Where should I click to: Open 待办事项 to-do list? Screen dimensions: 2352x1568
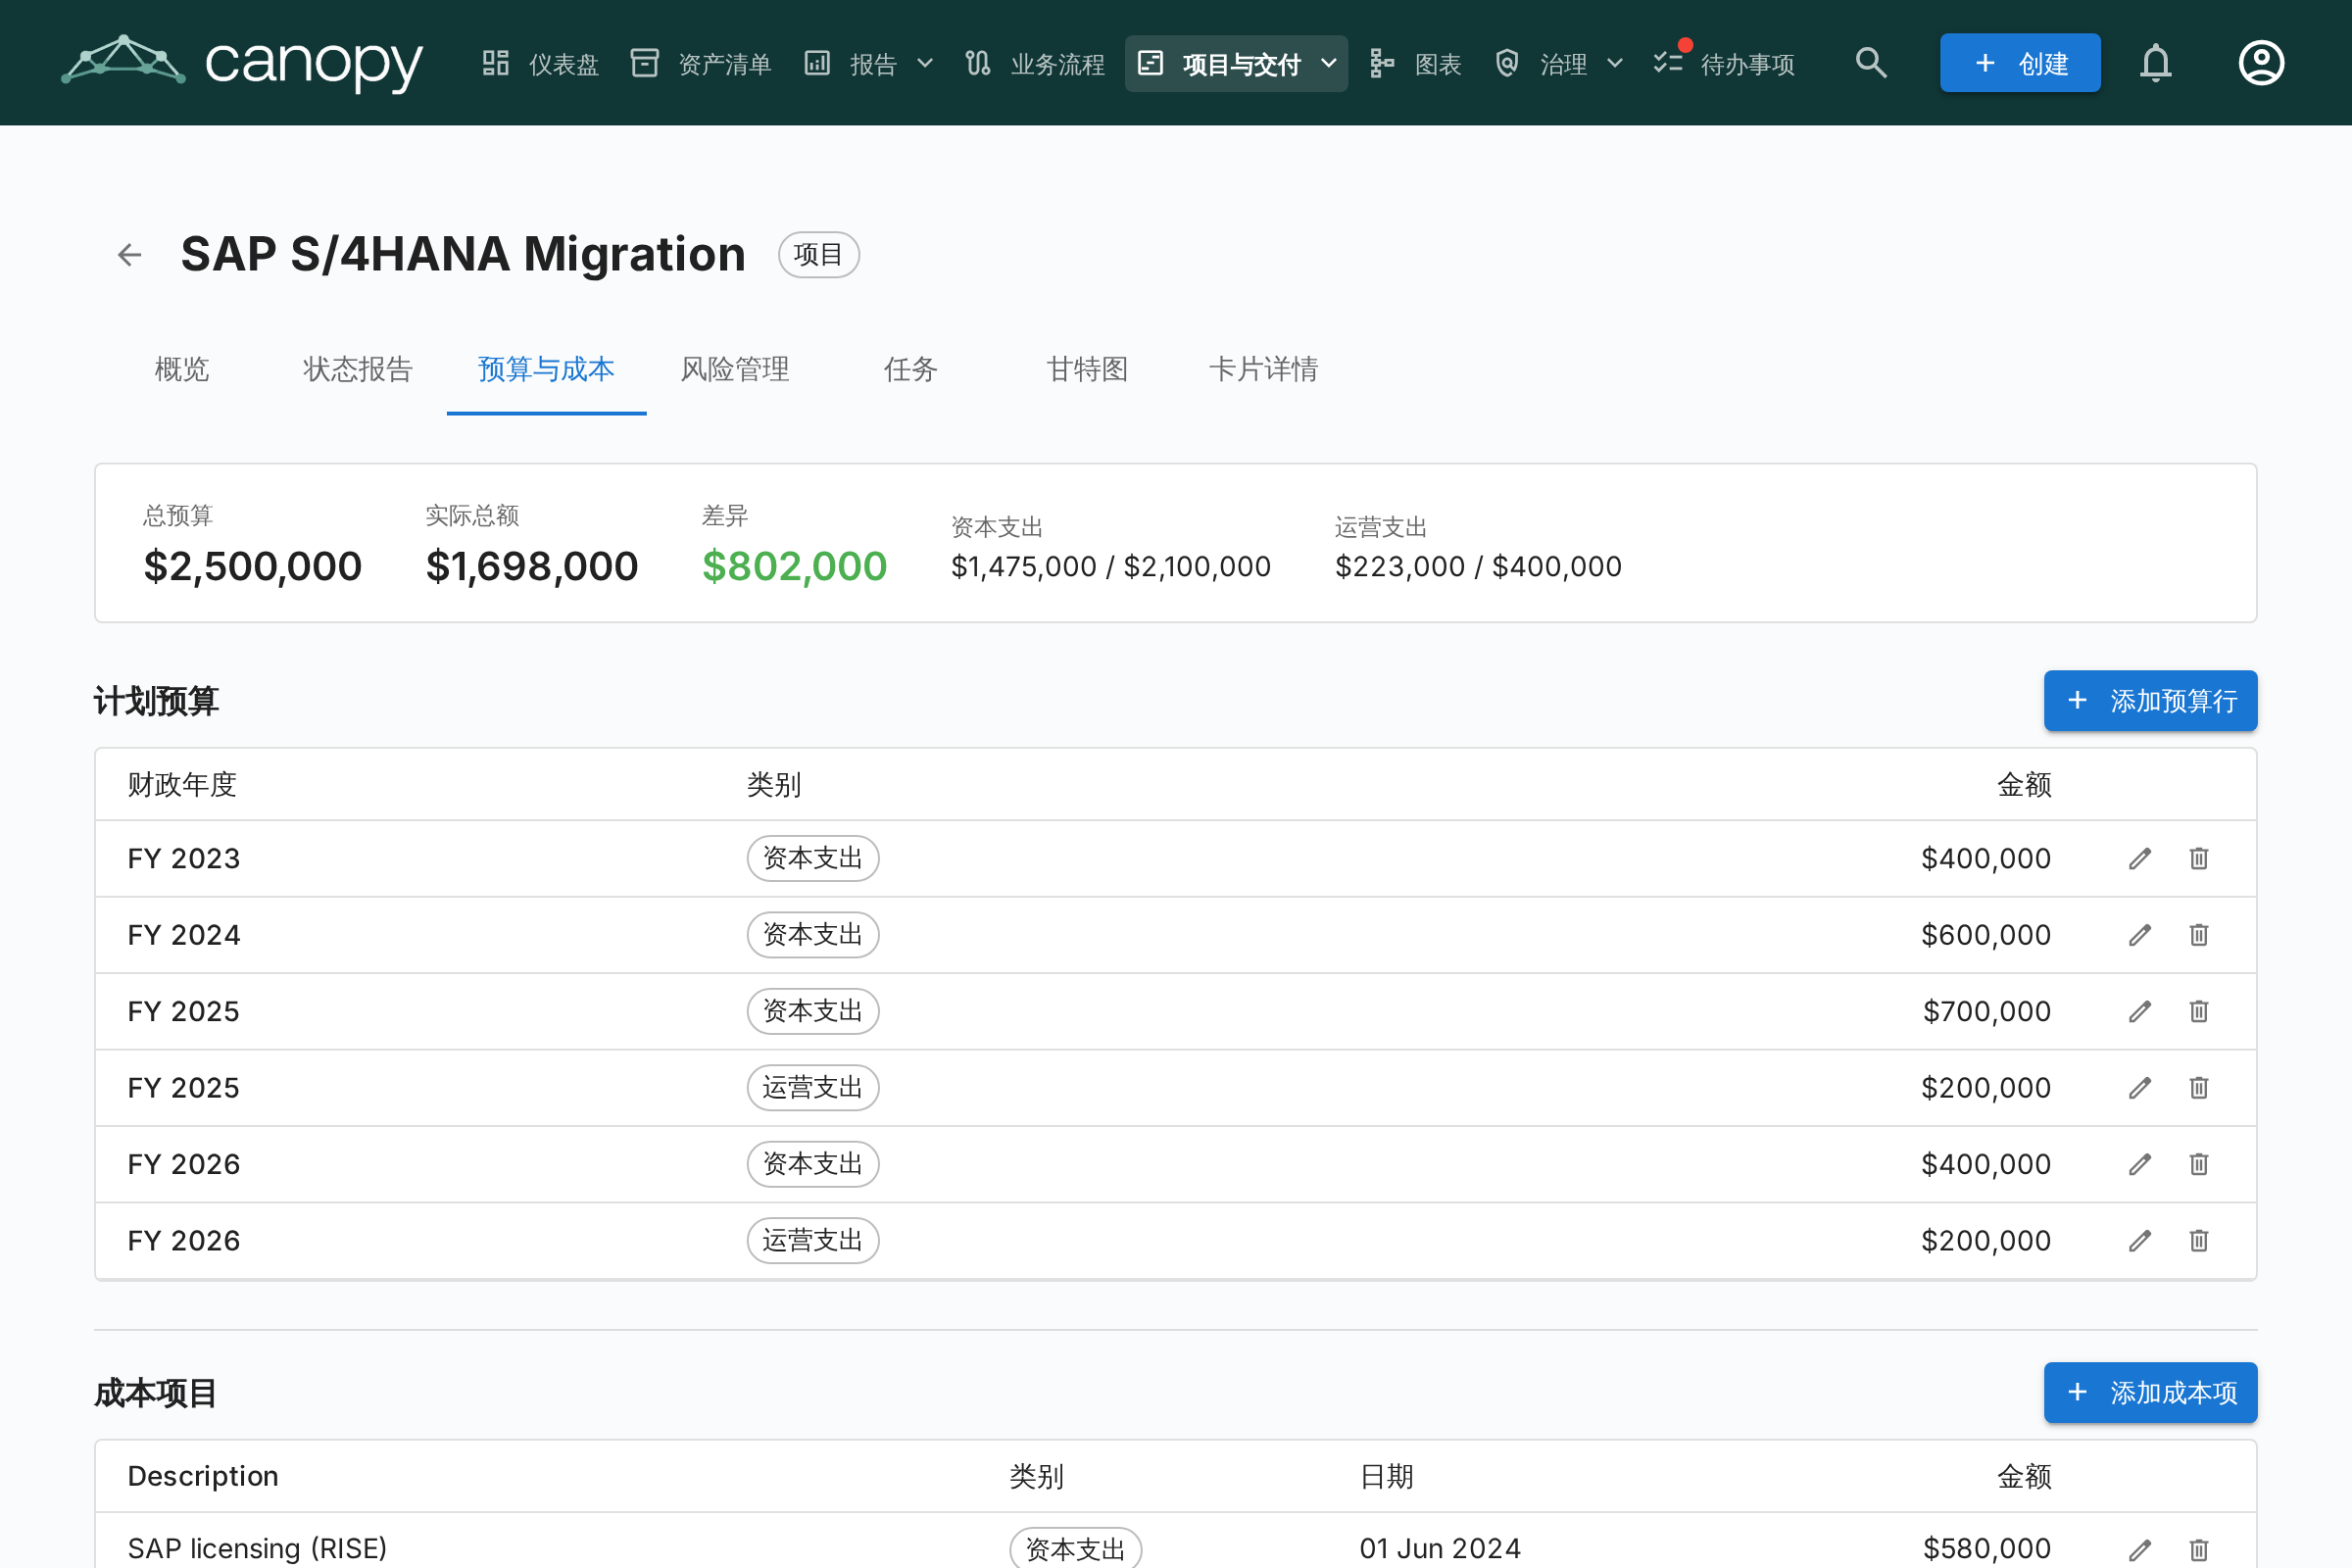(1724, 64)
